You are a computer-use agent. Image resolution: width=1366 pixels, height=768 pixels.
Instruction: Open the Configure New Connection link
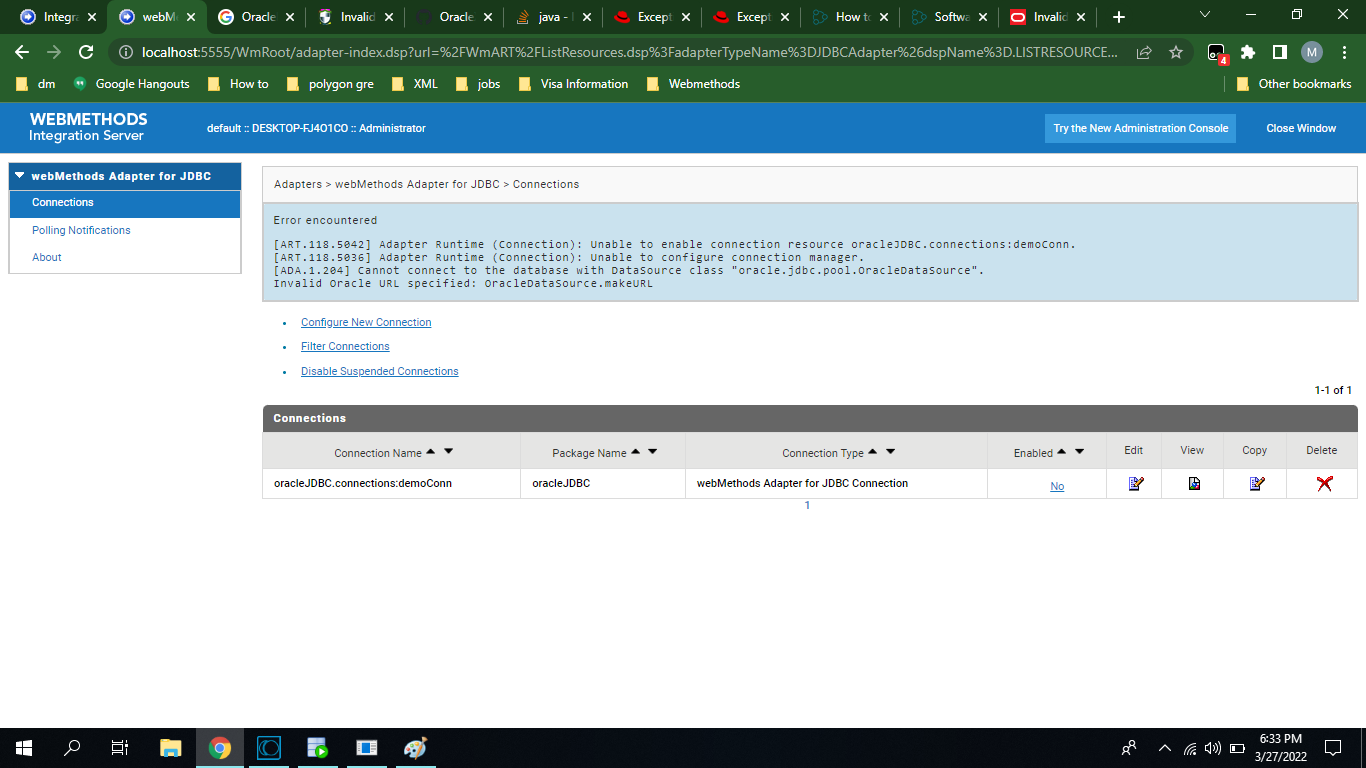(x=366, y=322)
